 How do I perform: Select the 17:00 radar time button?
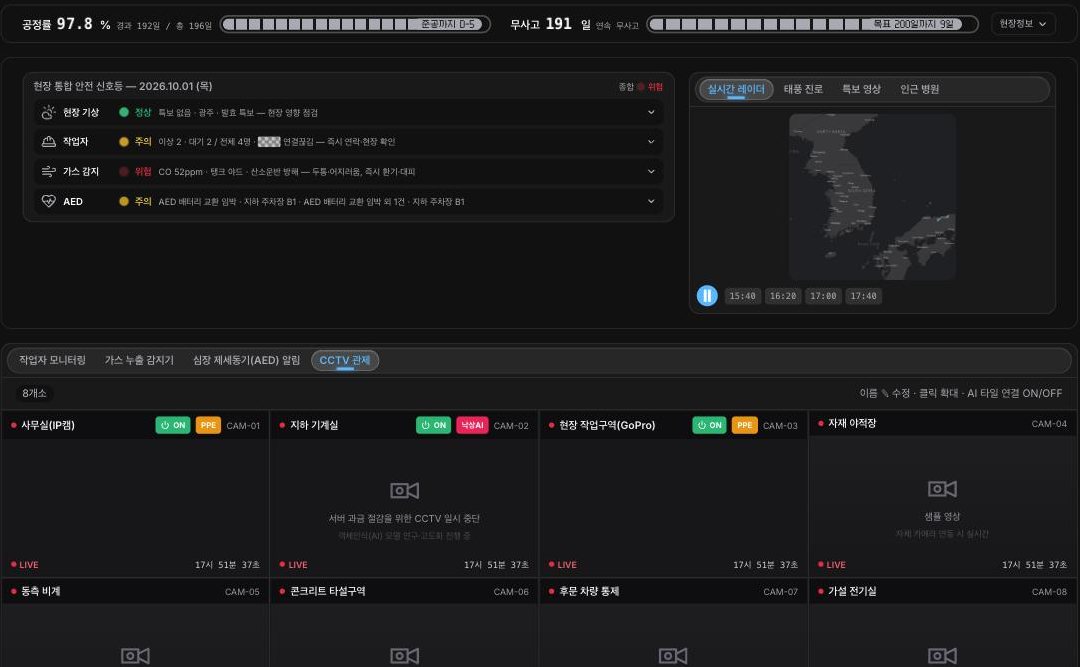823,296
